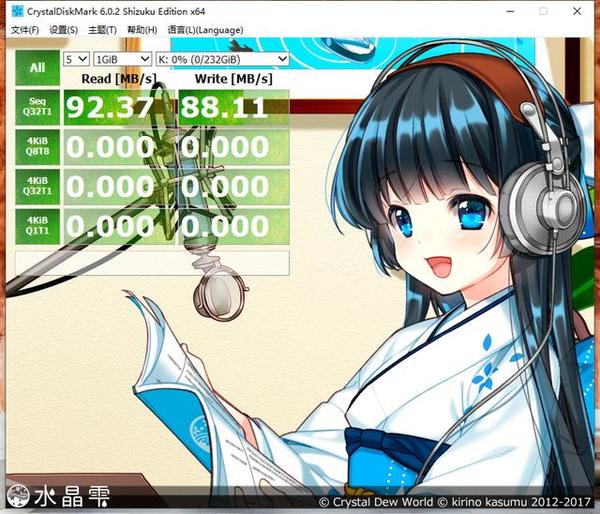The height and width of the screenshot is (514, 600).
Task: Open the test size dropdown showing 1GiB
Action: pyautogui.click(x=123, y=59)
